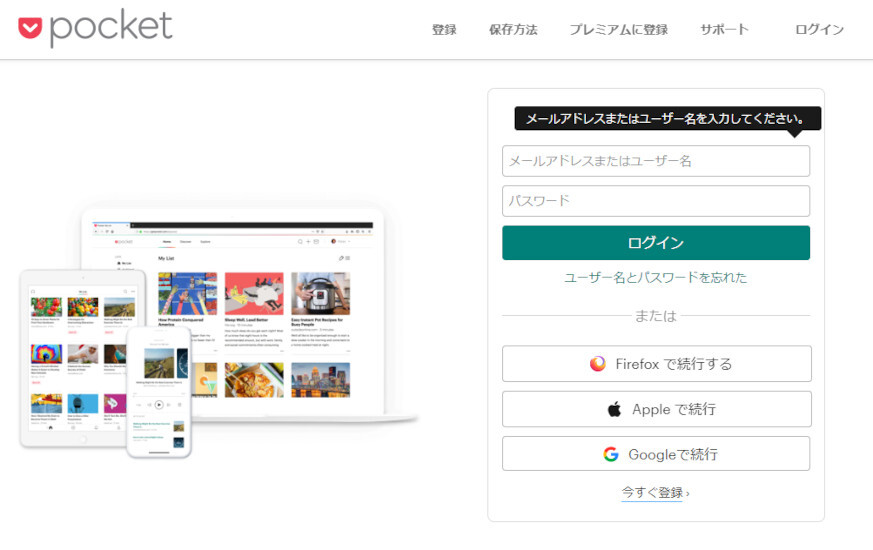Select the 'Sleep Well, Lead Better' article image
Viewport: 873px width, 550px height.
click(x=254, y=293)
